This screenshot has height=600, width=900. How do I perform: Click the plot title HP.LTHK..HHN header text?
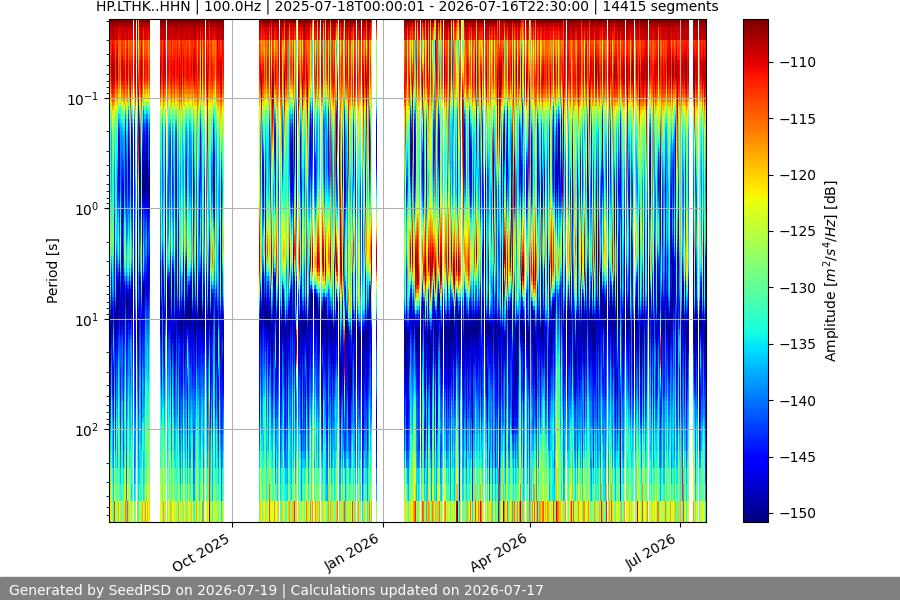click(407, 7)
